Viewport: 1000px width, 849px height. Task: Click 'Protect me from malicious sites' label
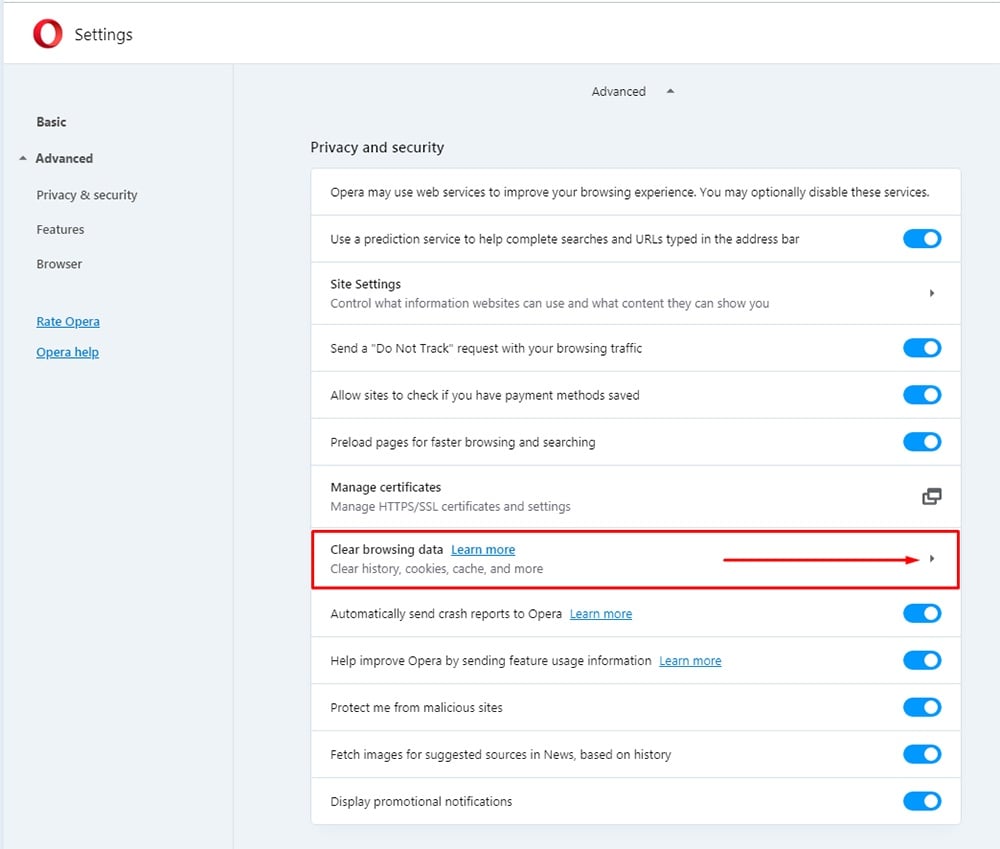click(x=416, y=707)
